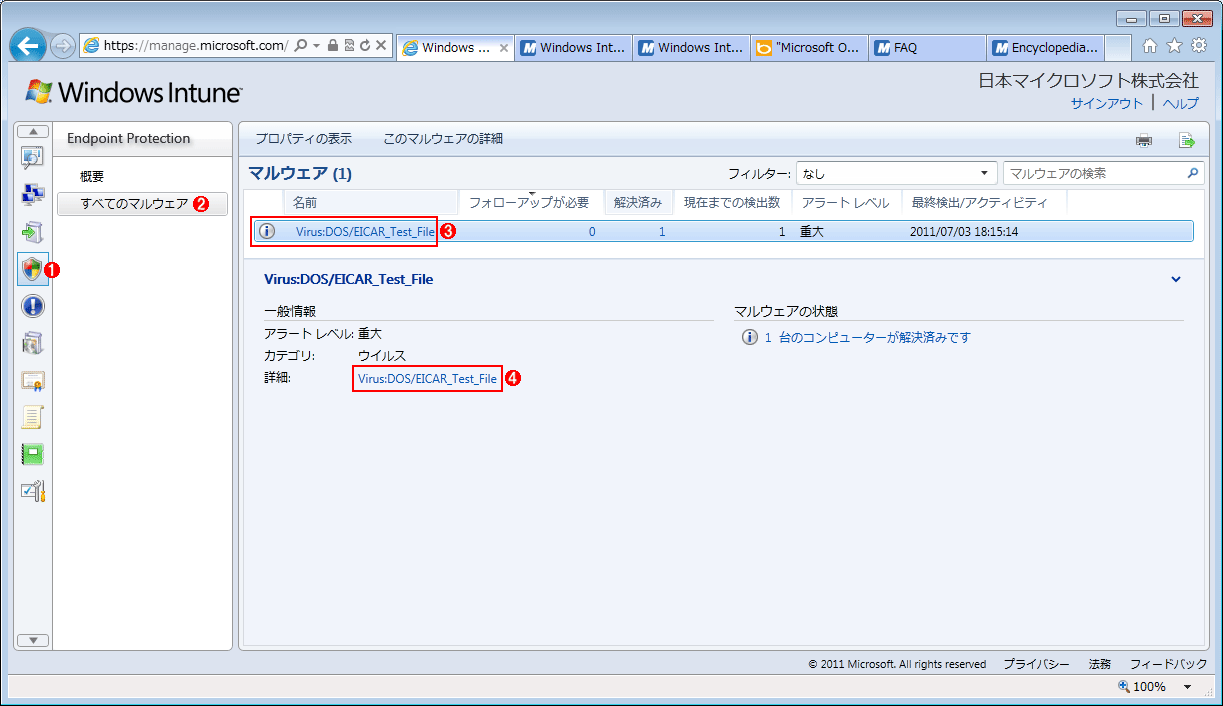Click the 2011/07/03 18:15:14 timestamp cell
This screenshot has width=1223, height=706.
964,232
